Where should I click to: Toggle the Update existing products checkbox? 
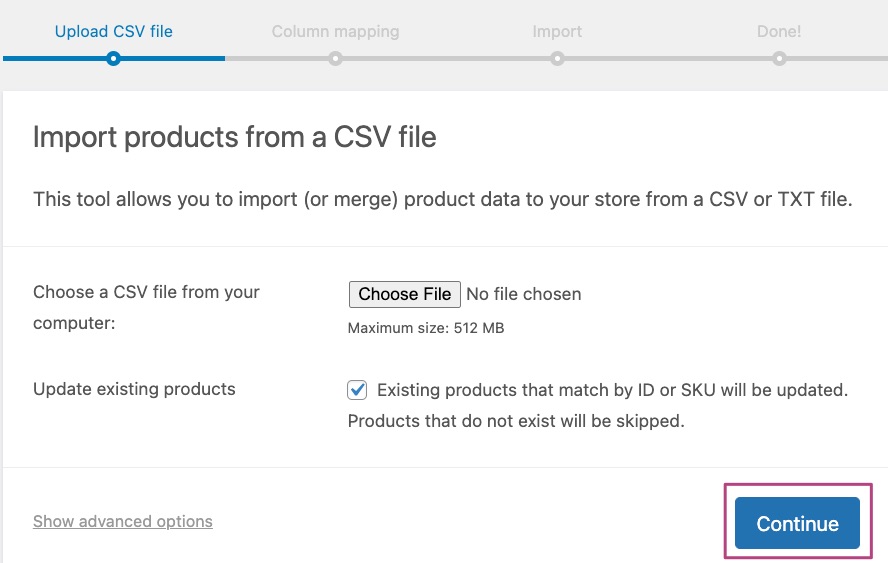point(357,390)
